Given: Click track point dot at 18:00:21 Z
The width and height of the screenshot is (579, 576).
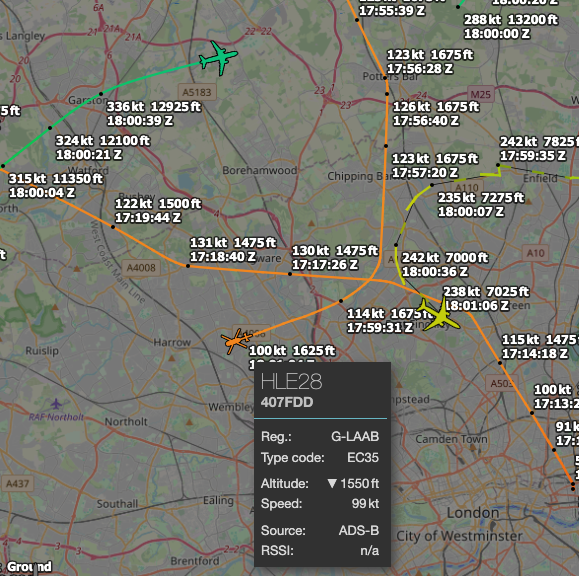Looking at the screenshot, I should (x=50, y=128).
